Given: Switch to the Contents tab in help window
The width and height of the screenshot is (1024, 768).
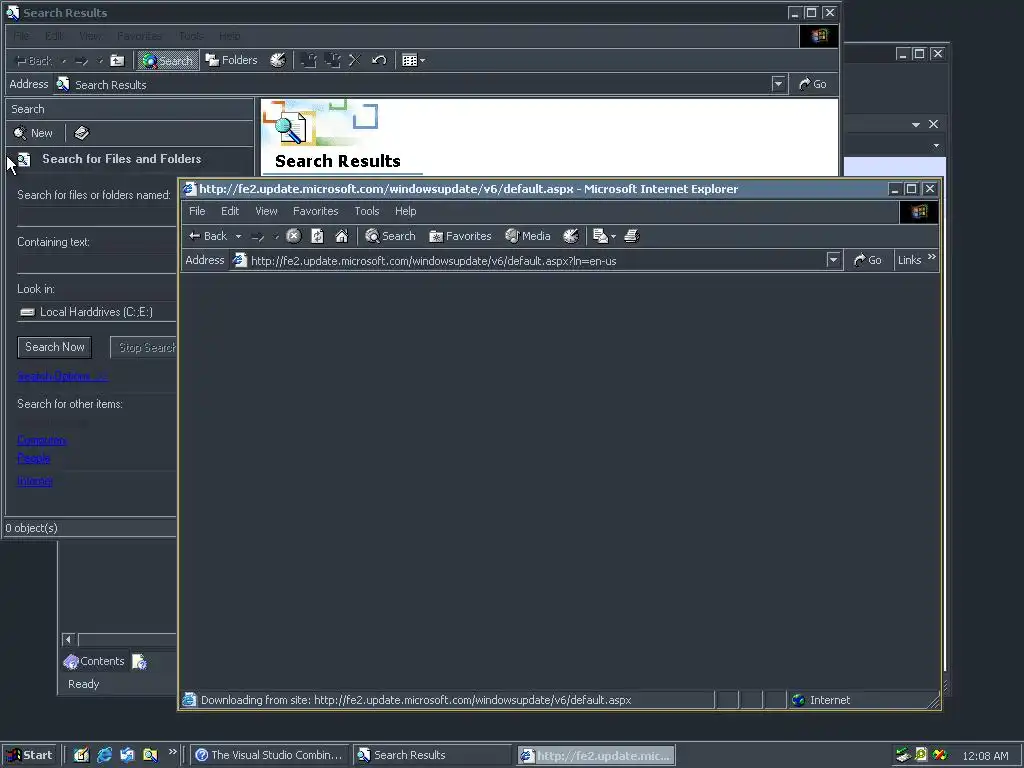Looking at the screenshot, I should (94, 662).
